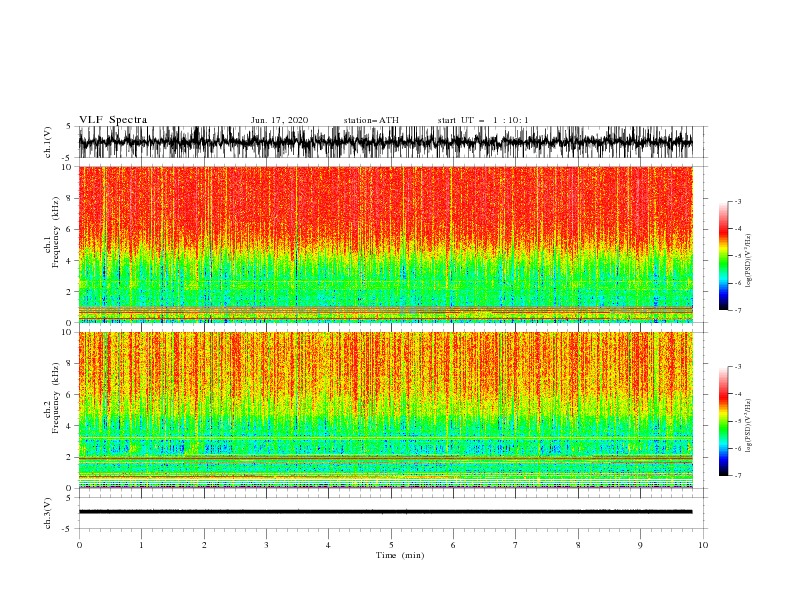Click the ch.1 spectrogram "4" kHz tick
The width and height of the screenshot is (792, 612).
coord(69,261)
